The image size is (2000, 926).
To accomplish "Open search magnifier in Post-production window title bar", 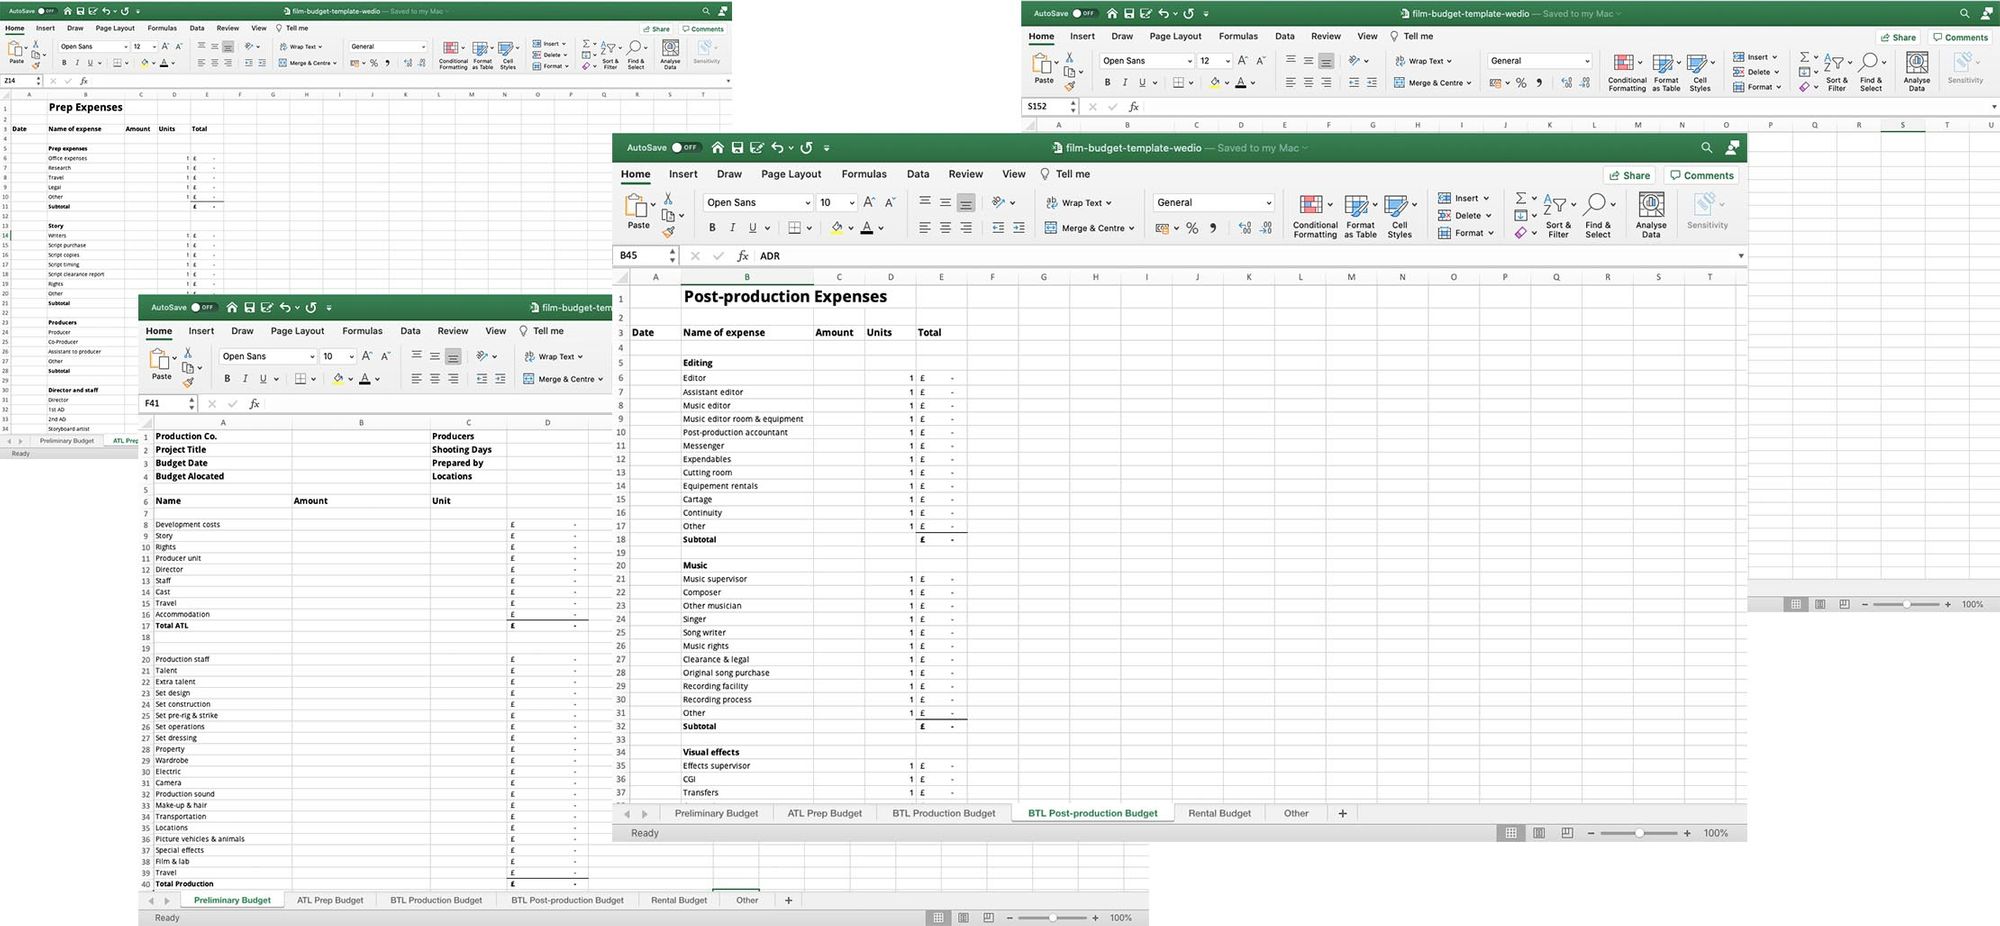I will tap(1706, 148).
